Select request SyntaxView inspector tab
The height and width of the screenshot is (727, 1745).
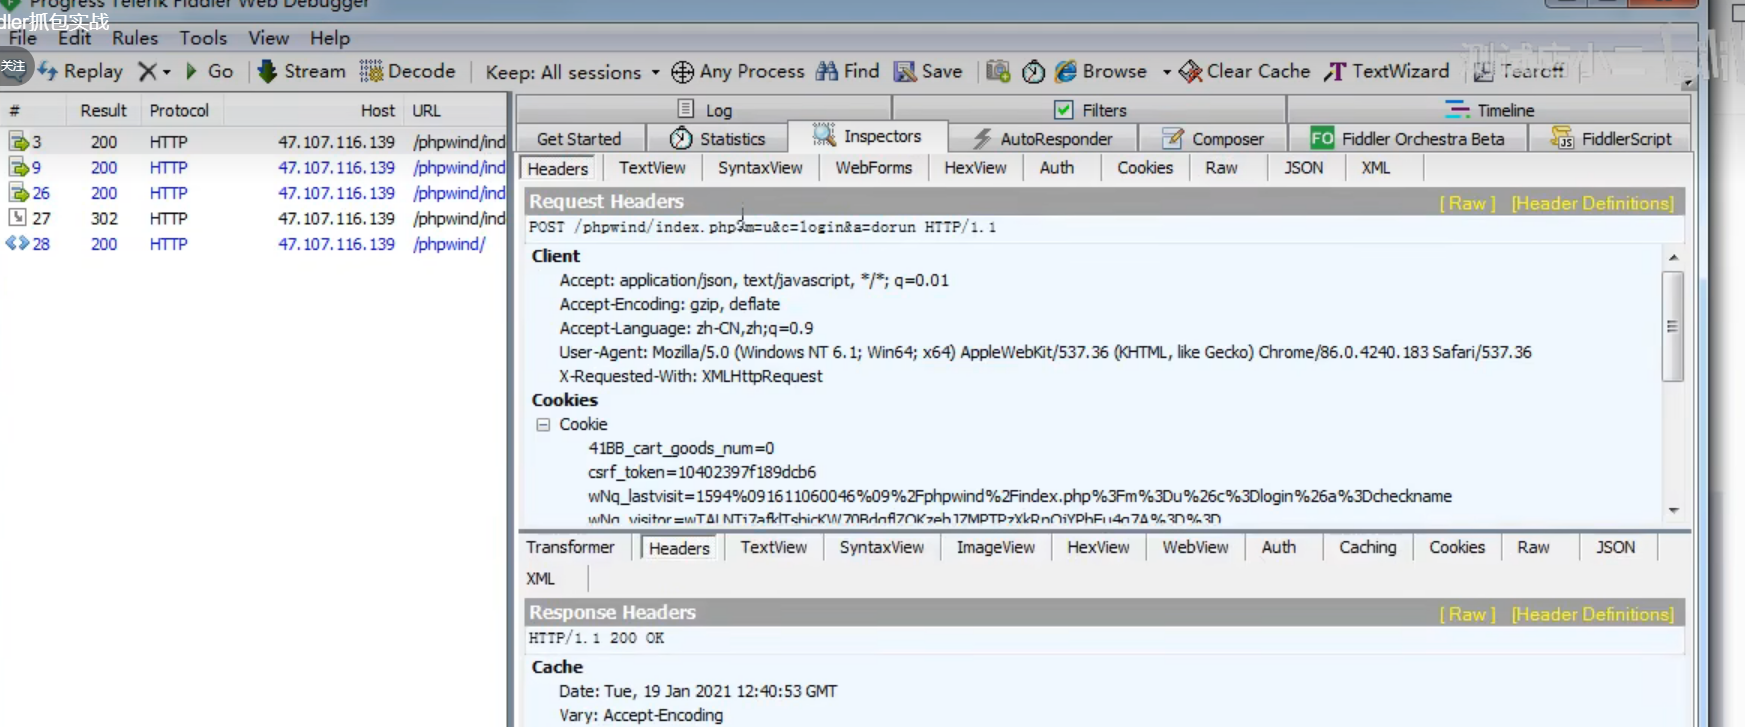[760, 168]
